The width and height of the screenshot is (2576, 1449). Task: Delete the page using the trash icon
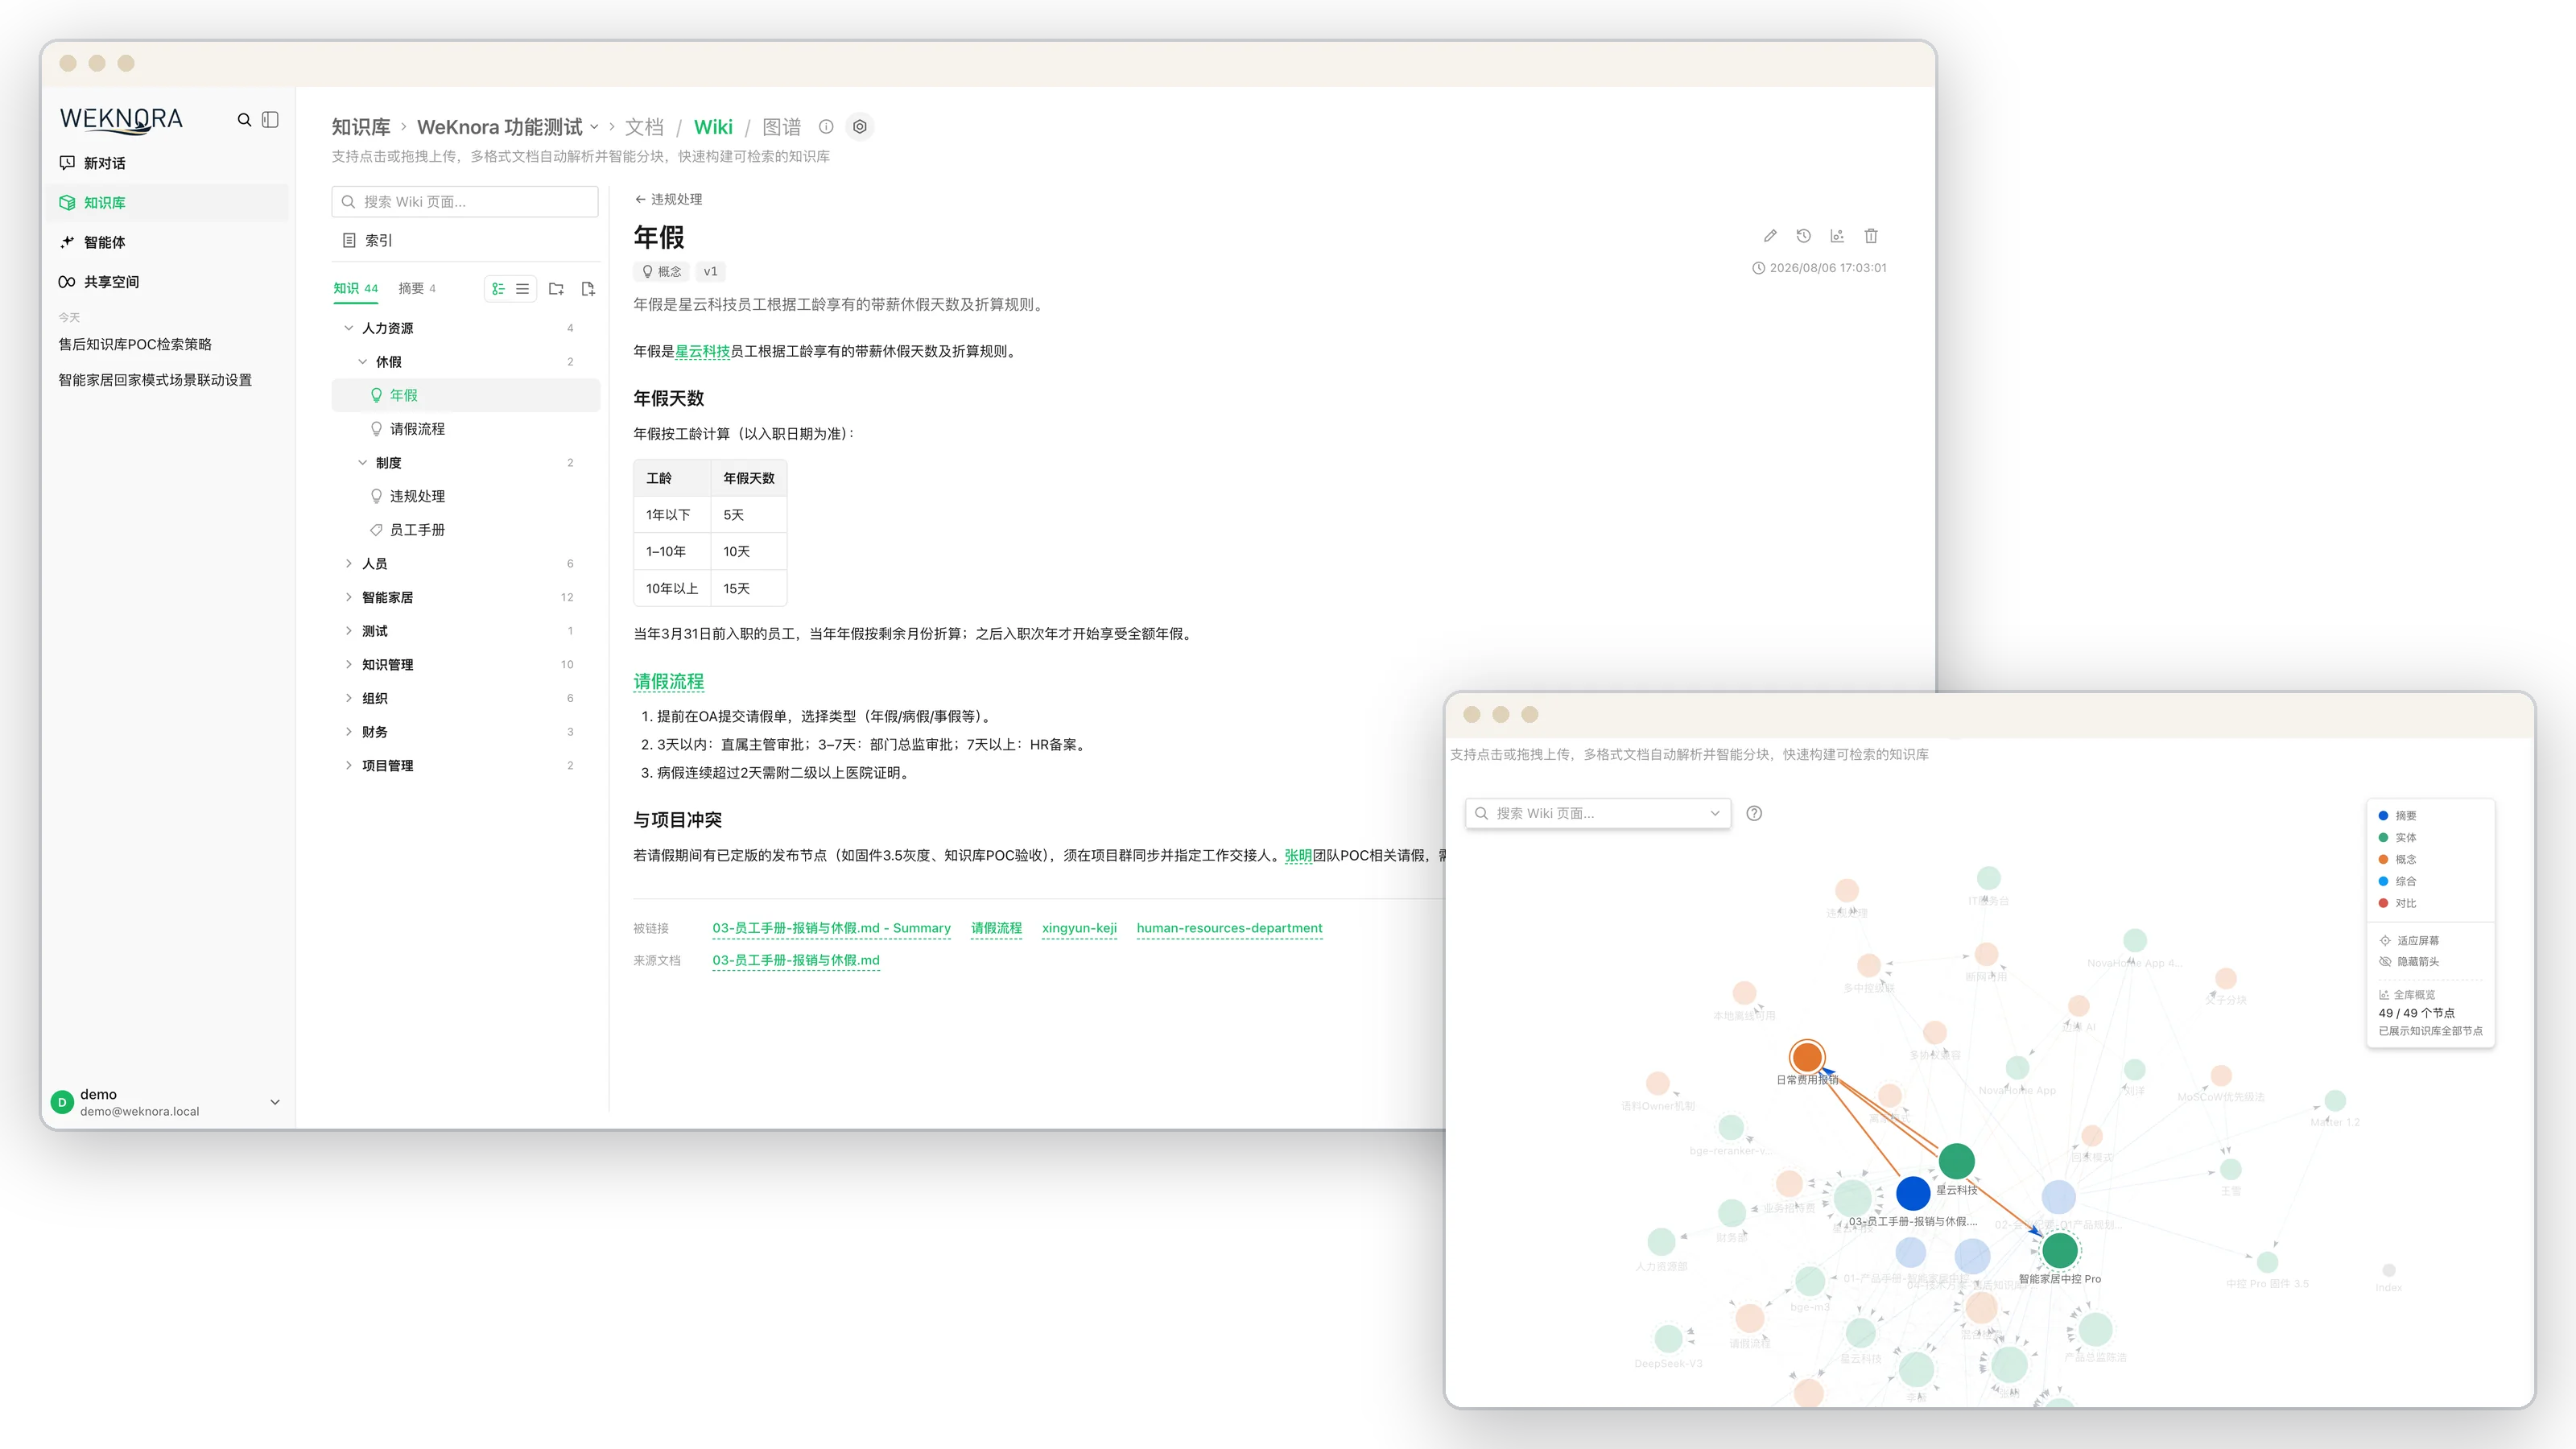coord(1871,236)
